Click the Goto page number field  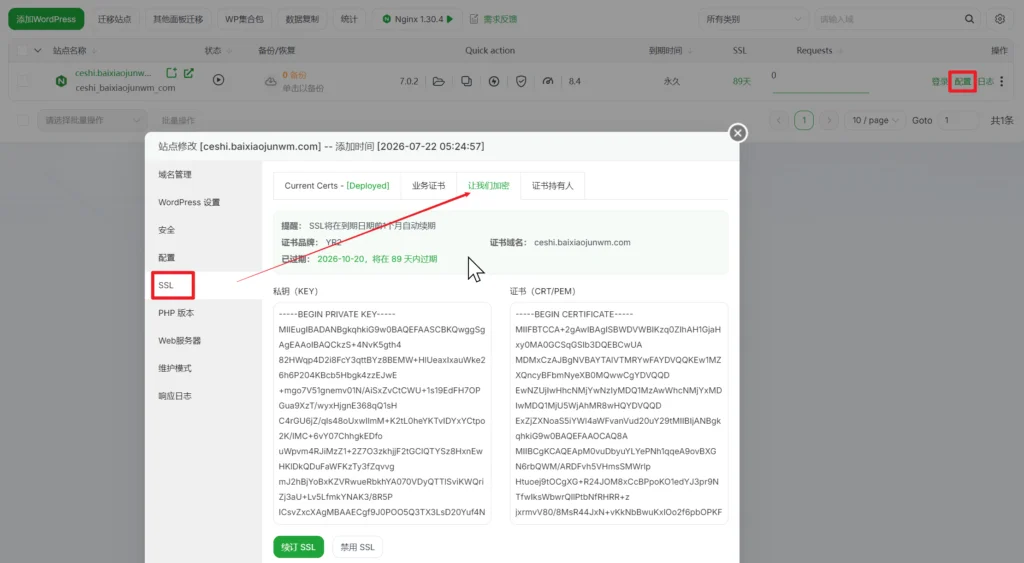pos(959,120)
